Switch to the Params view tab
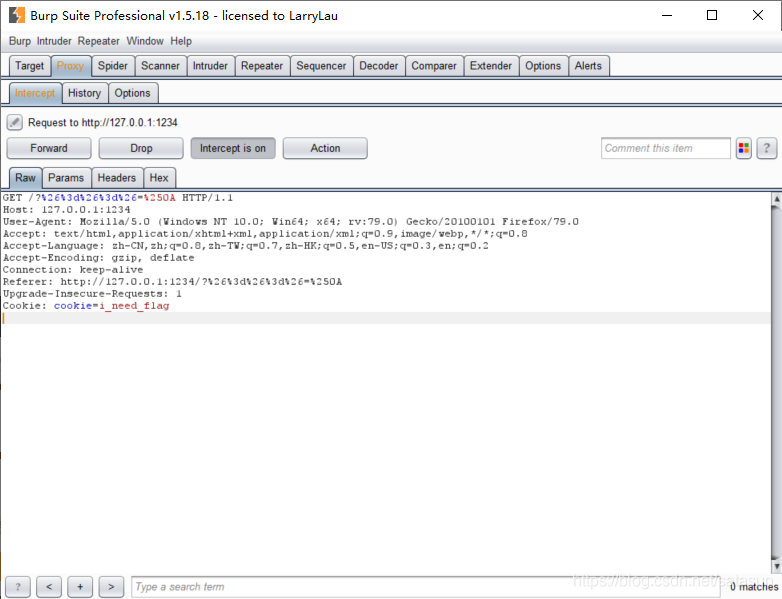Image resolution: width=782 pixels, height=599 pixels. (66, 178)
